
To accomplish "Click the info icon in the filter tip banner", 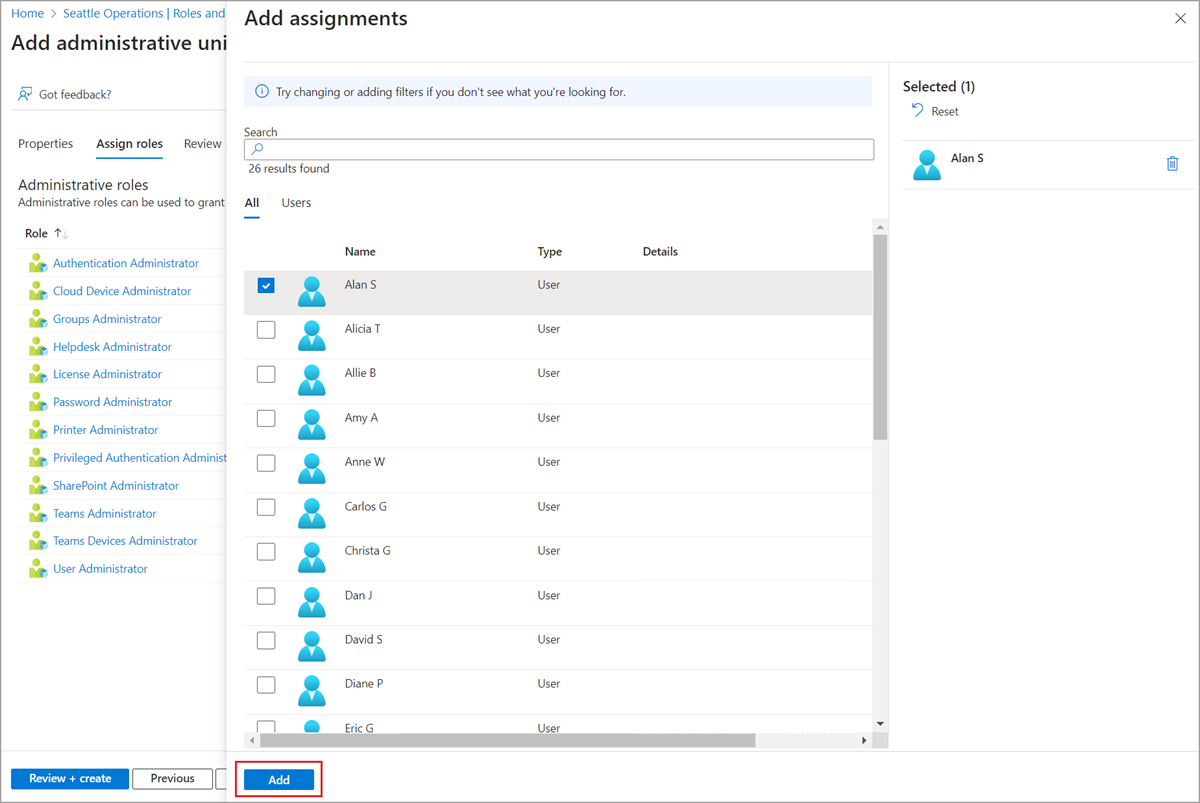I will [262, 91].
